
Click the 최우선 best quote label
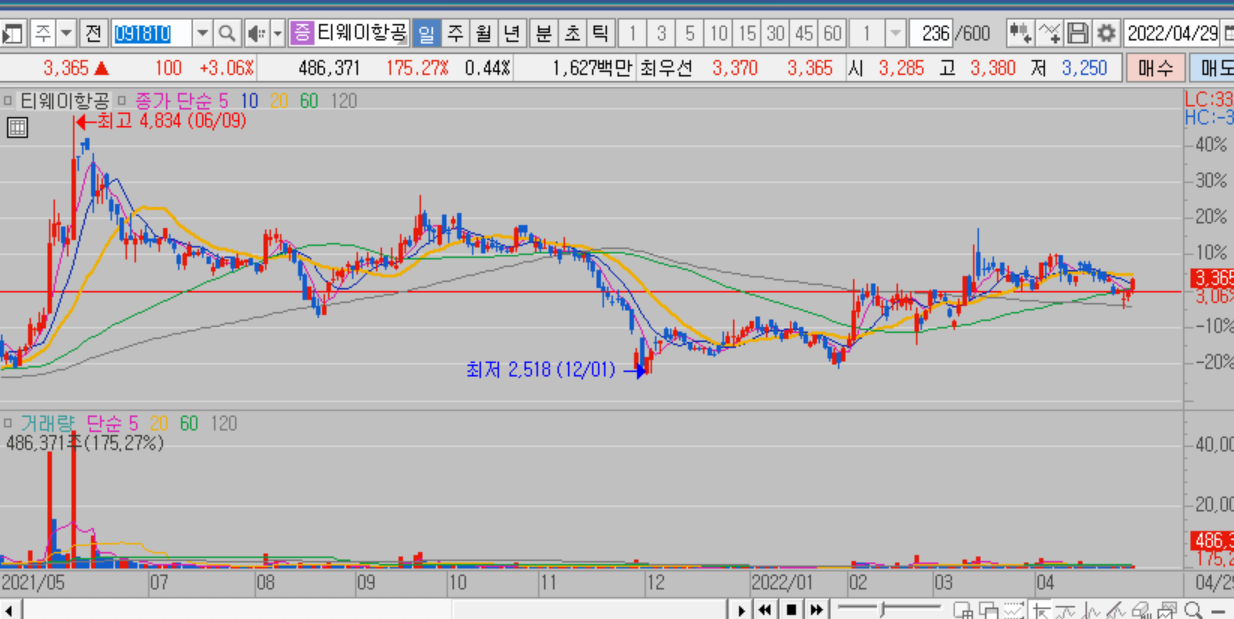tap(665, 68)
